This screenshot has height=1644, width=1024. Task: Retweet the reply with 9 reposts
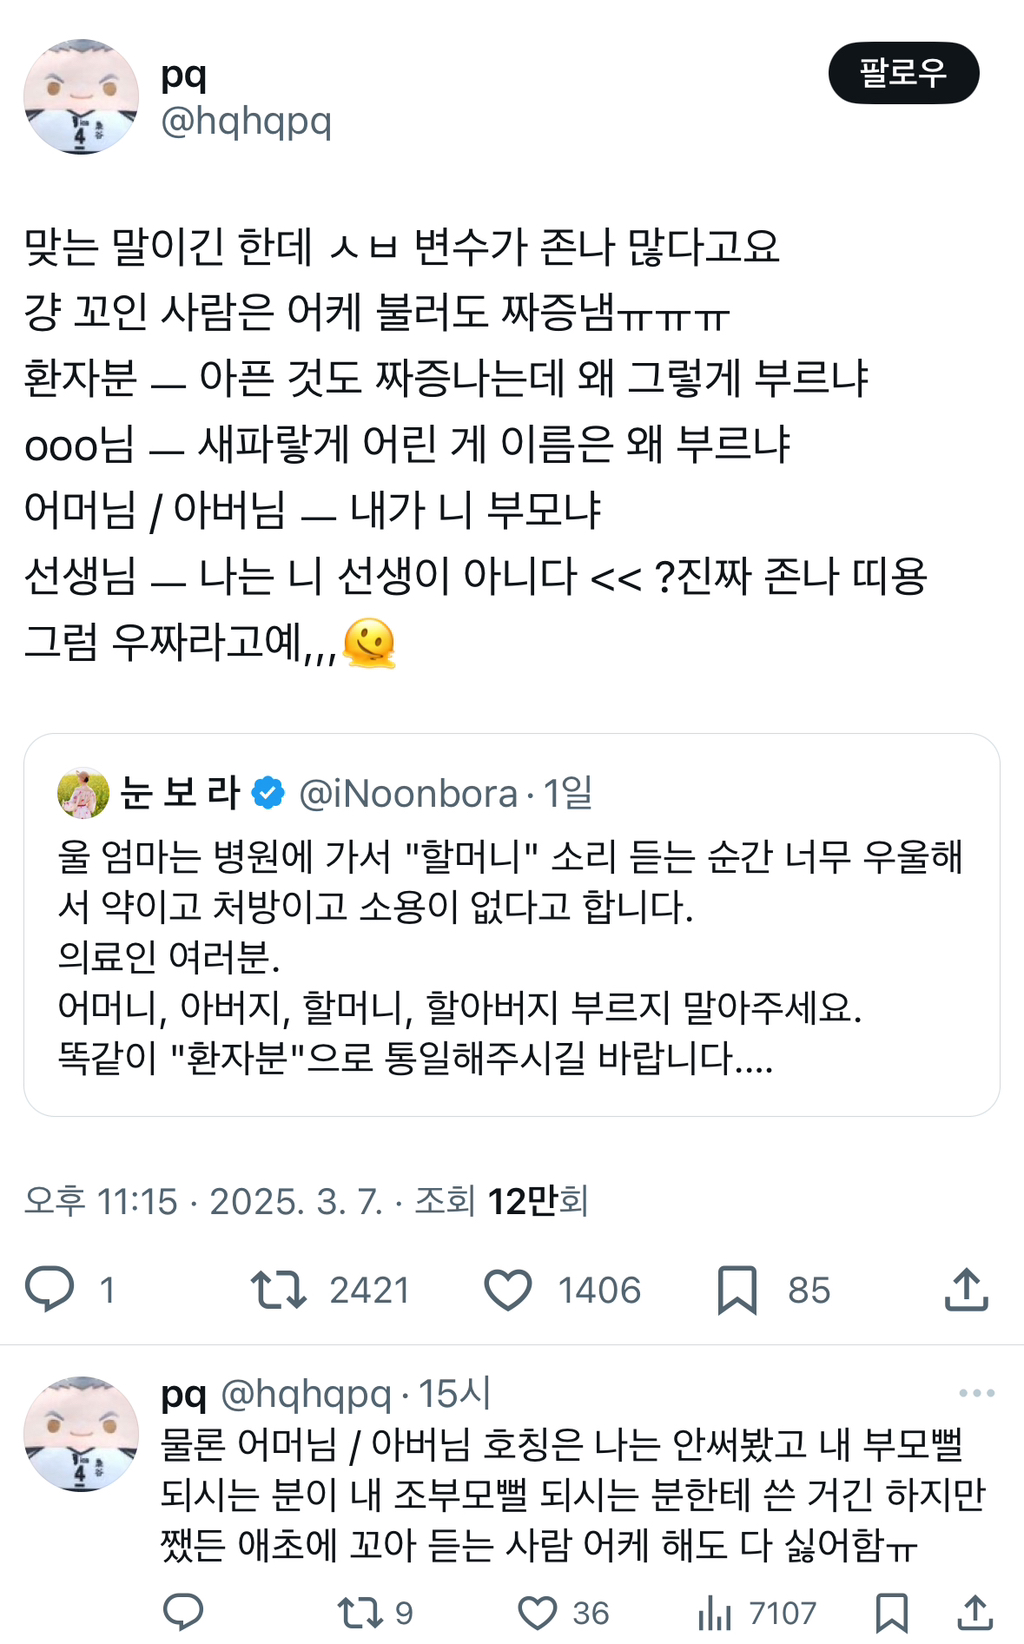pos(358,1612)
